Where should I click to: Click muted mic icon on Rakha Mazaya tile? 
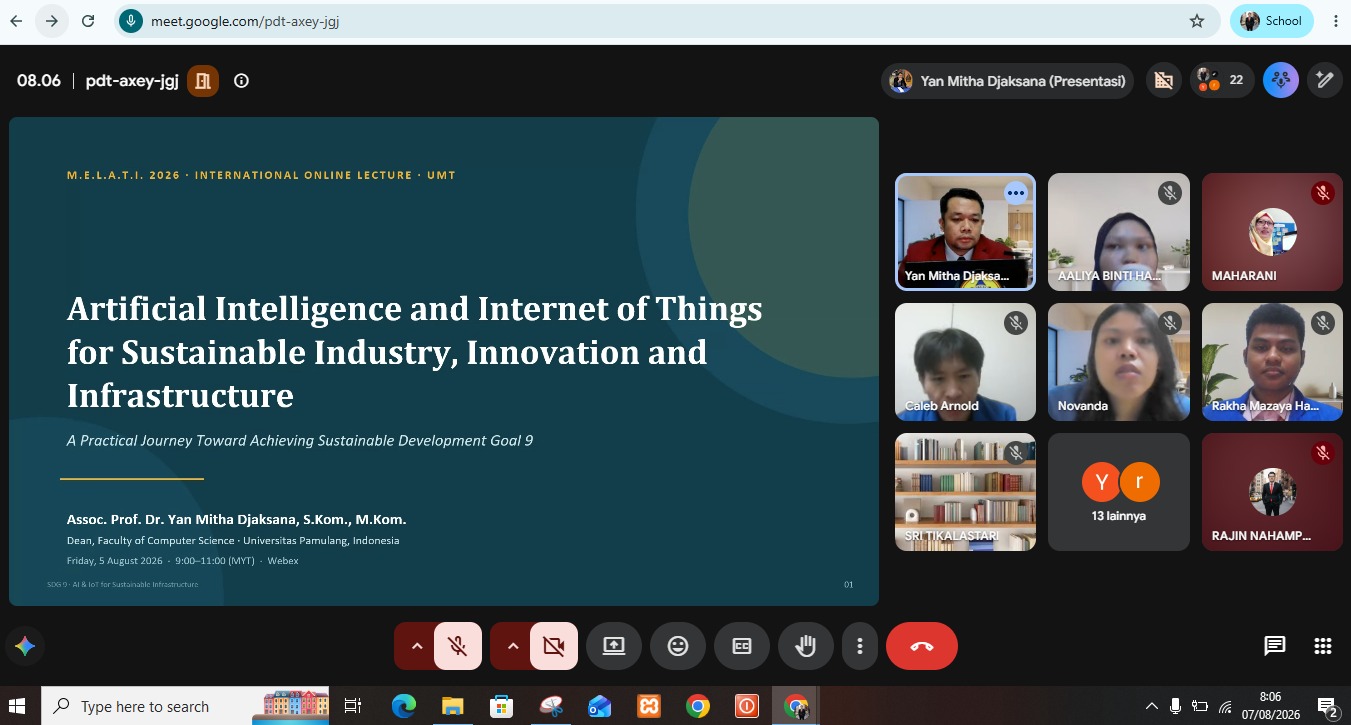click(x=1323, y=323)
